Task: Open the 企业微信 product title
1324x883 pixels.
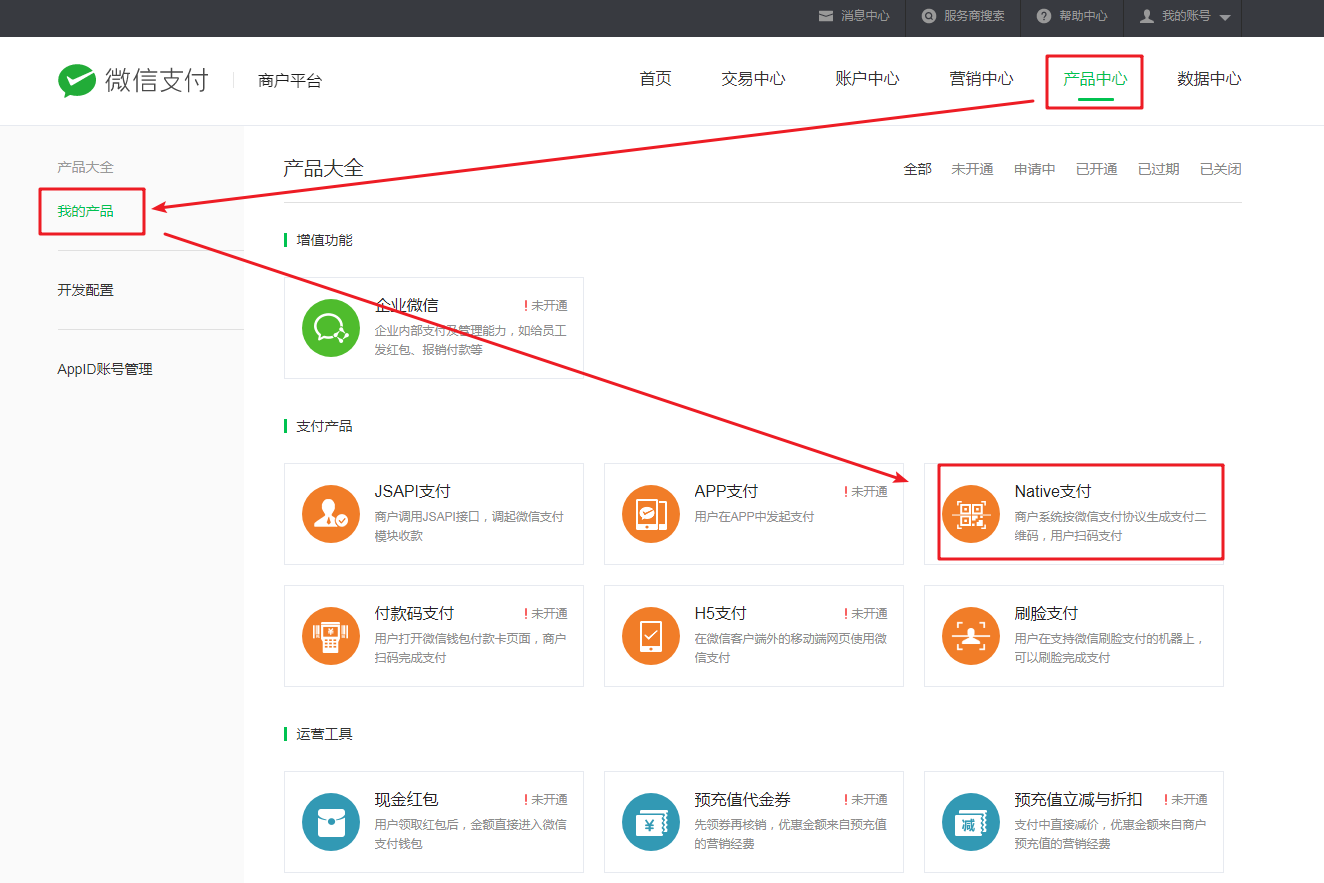Action: click(407, 305)
